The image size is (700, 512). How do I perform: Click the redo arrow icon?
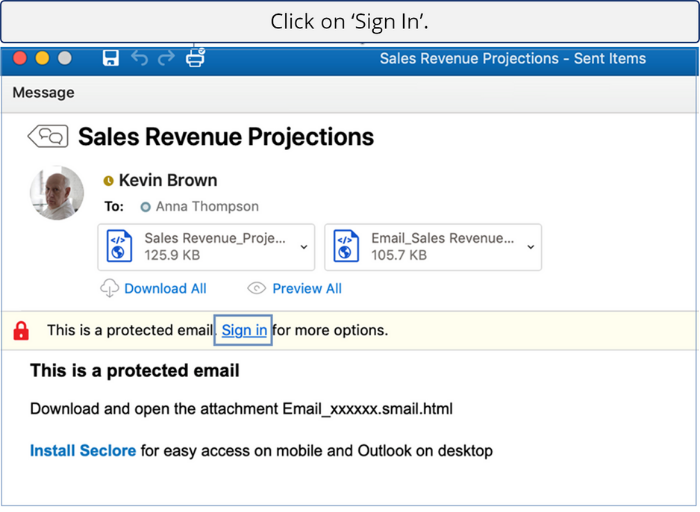tap(166, 58)
